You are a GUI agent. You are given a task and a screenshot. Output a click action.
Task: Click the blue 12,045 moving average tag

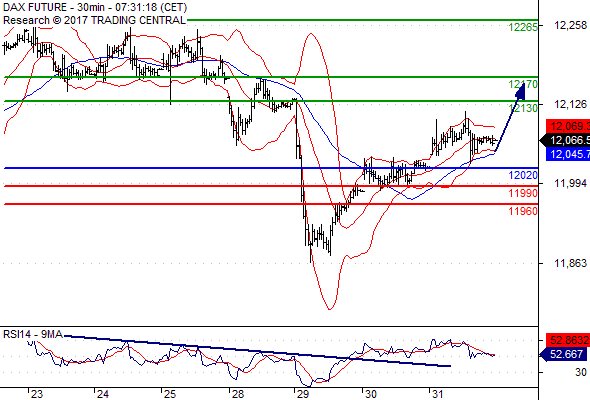tap(568, 154)
